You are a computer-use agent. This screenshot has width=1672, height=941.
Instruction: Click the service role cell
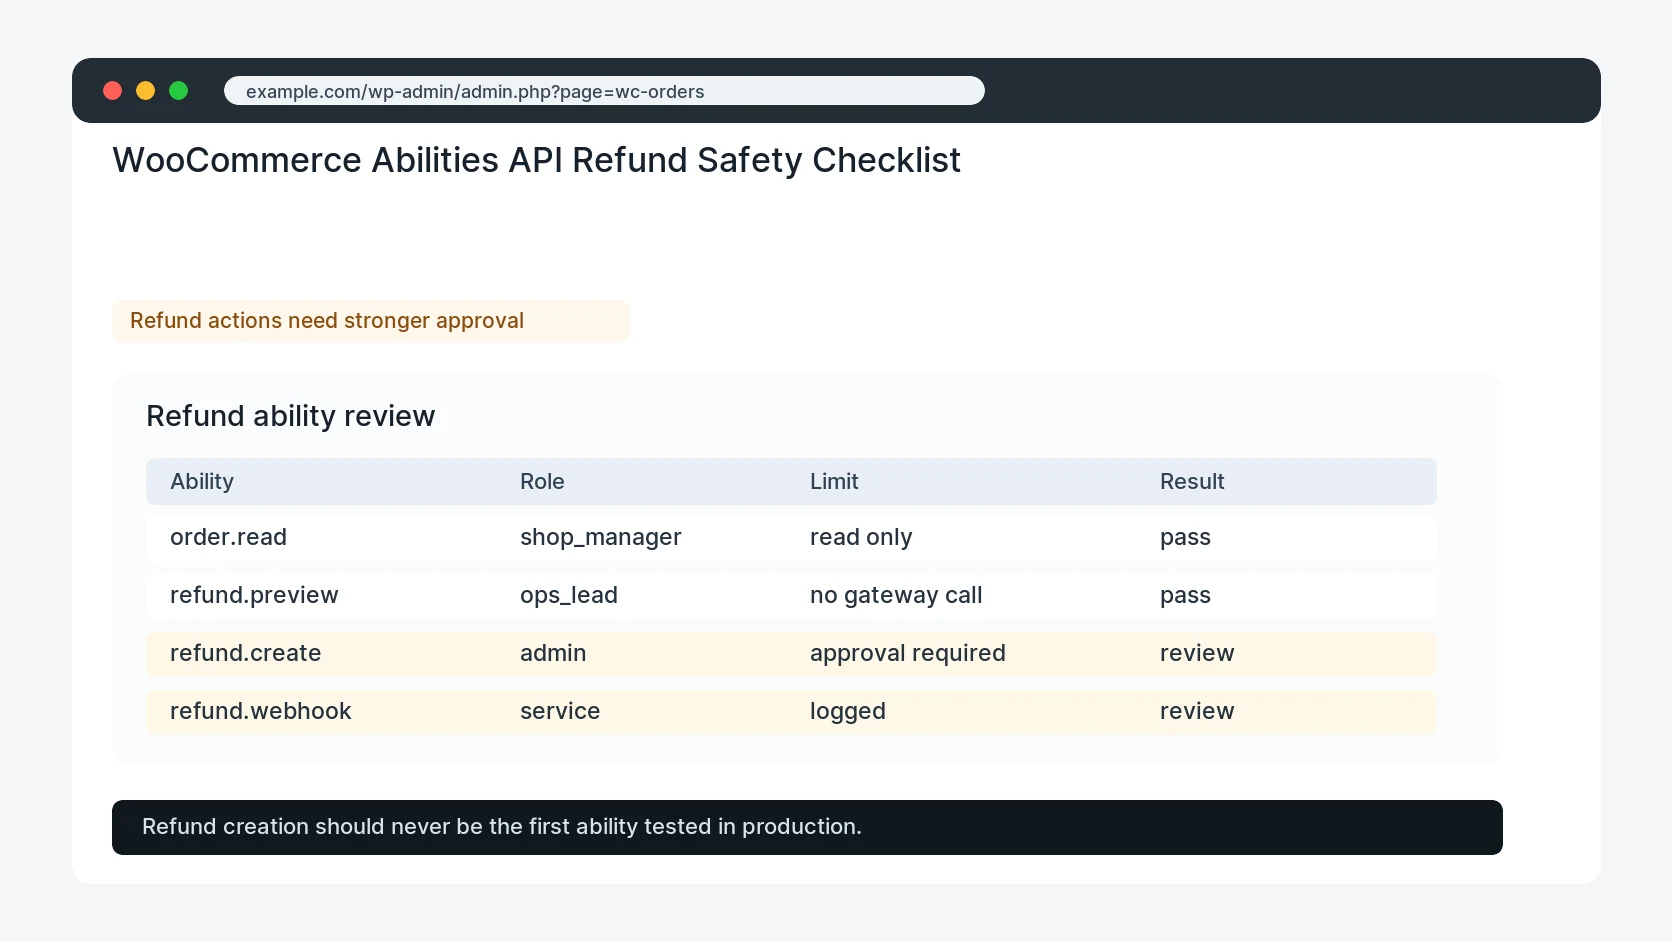pyautogui.click(x=560, y=711)
